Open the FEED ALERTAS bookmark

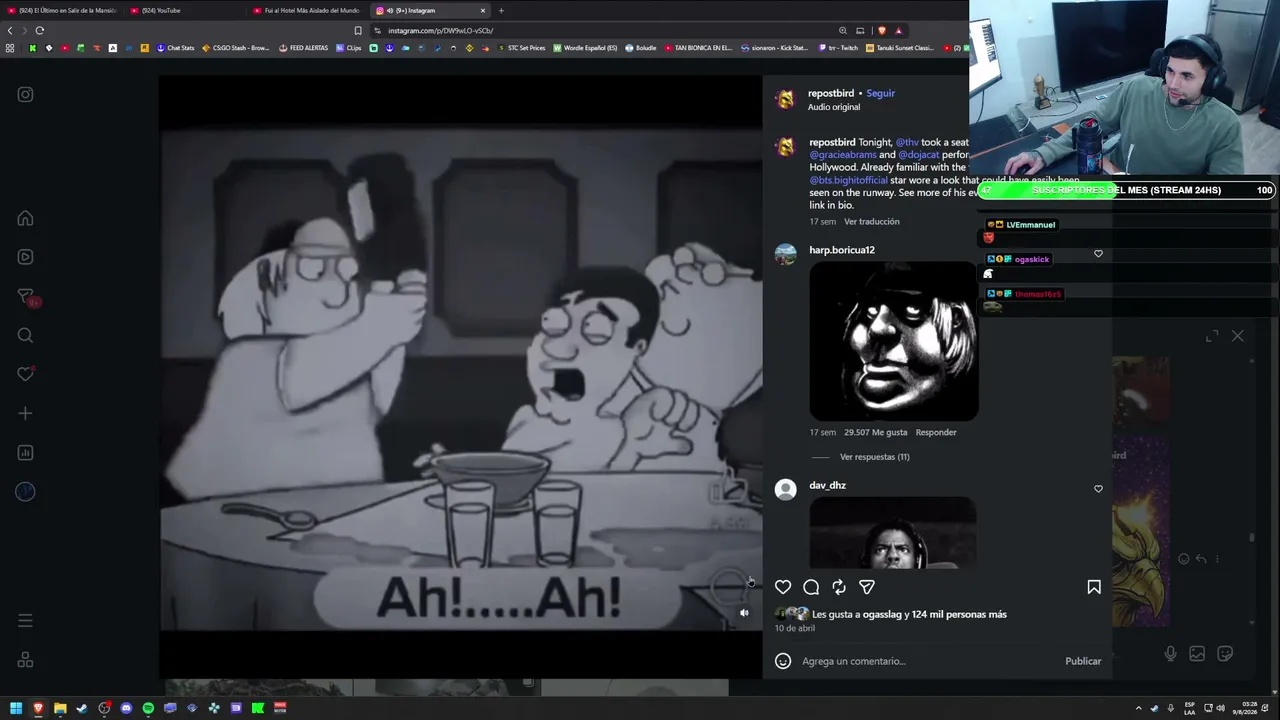point(304,48)
